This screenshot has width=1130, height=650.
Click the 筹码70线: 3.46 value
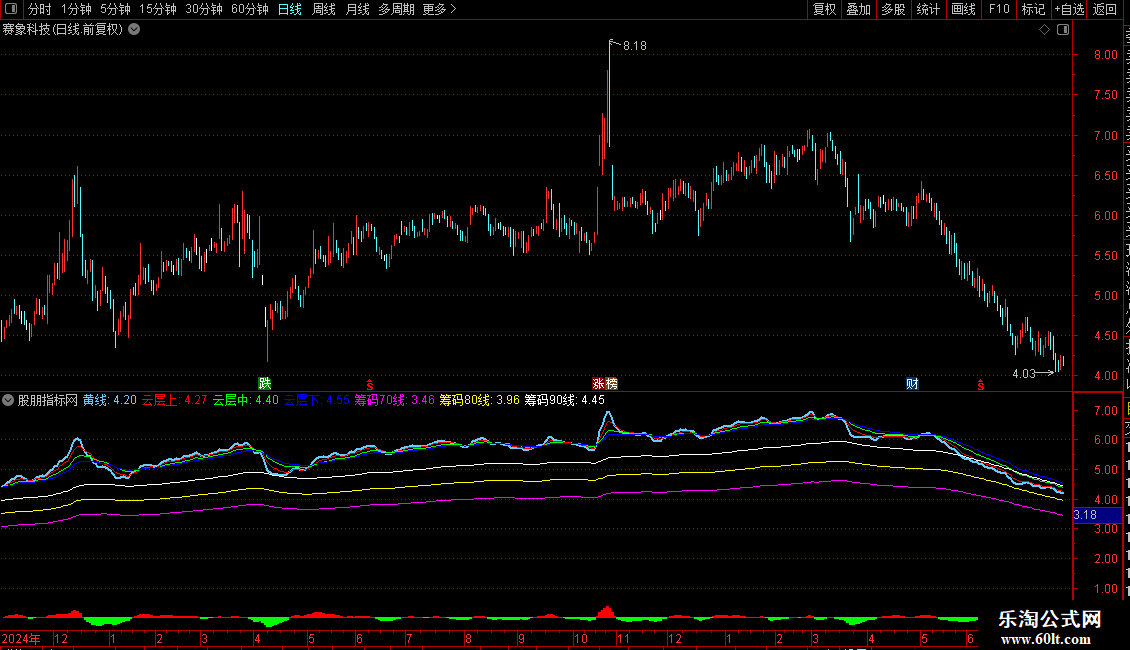(394, 400)
